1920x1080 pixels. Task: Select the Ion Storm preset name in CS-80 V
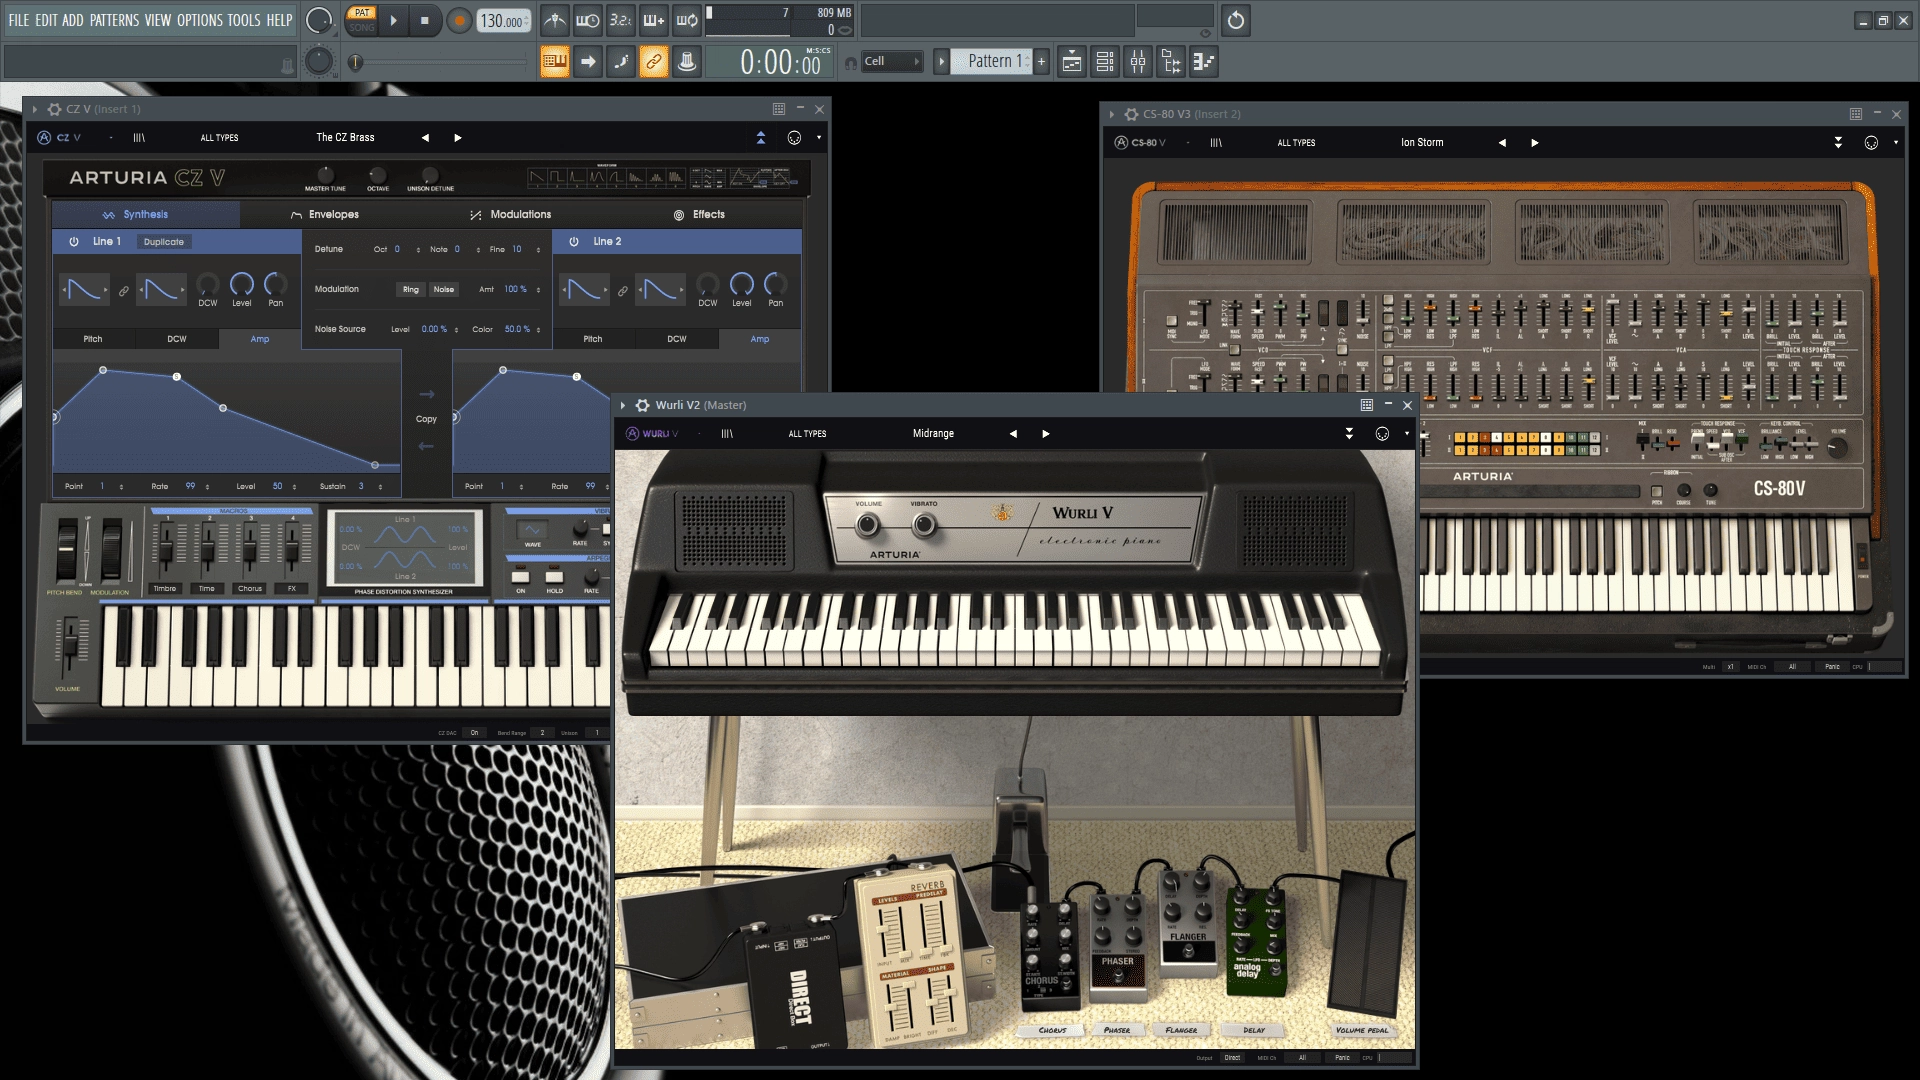click(1422, 143)
